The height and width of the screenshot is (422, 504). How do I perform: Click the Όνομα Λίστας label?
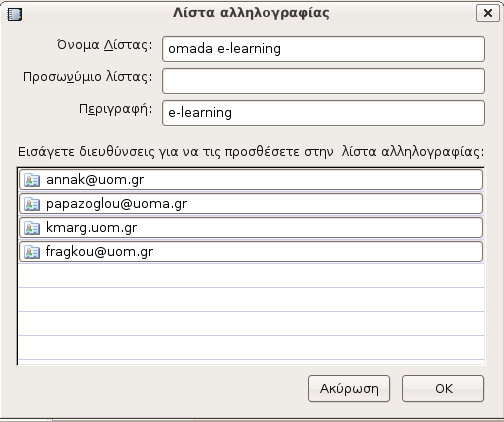point(104,45)
